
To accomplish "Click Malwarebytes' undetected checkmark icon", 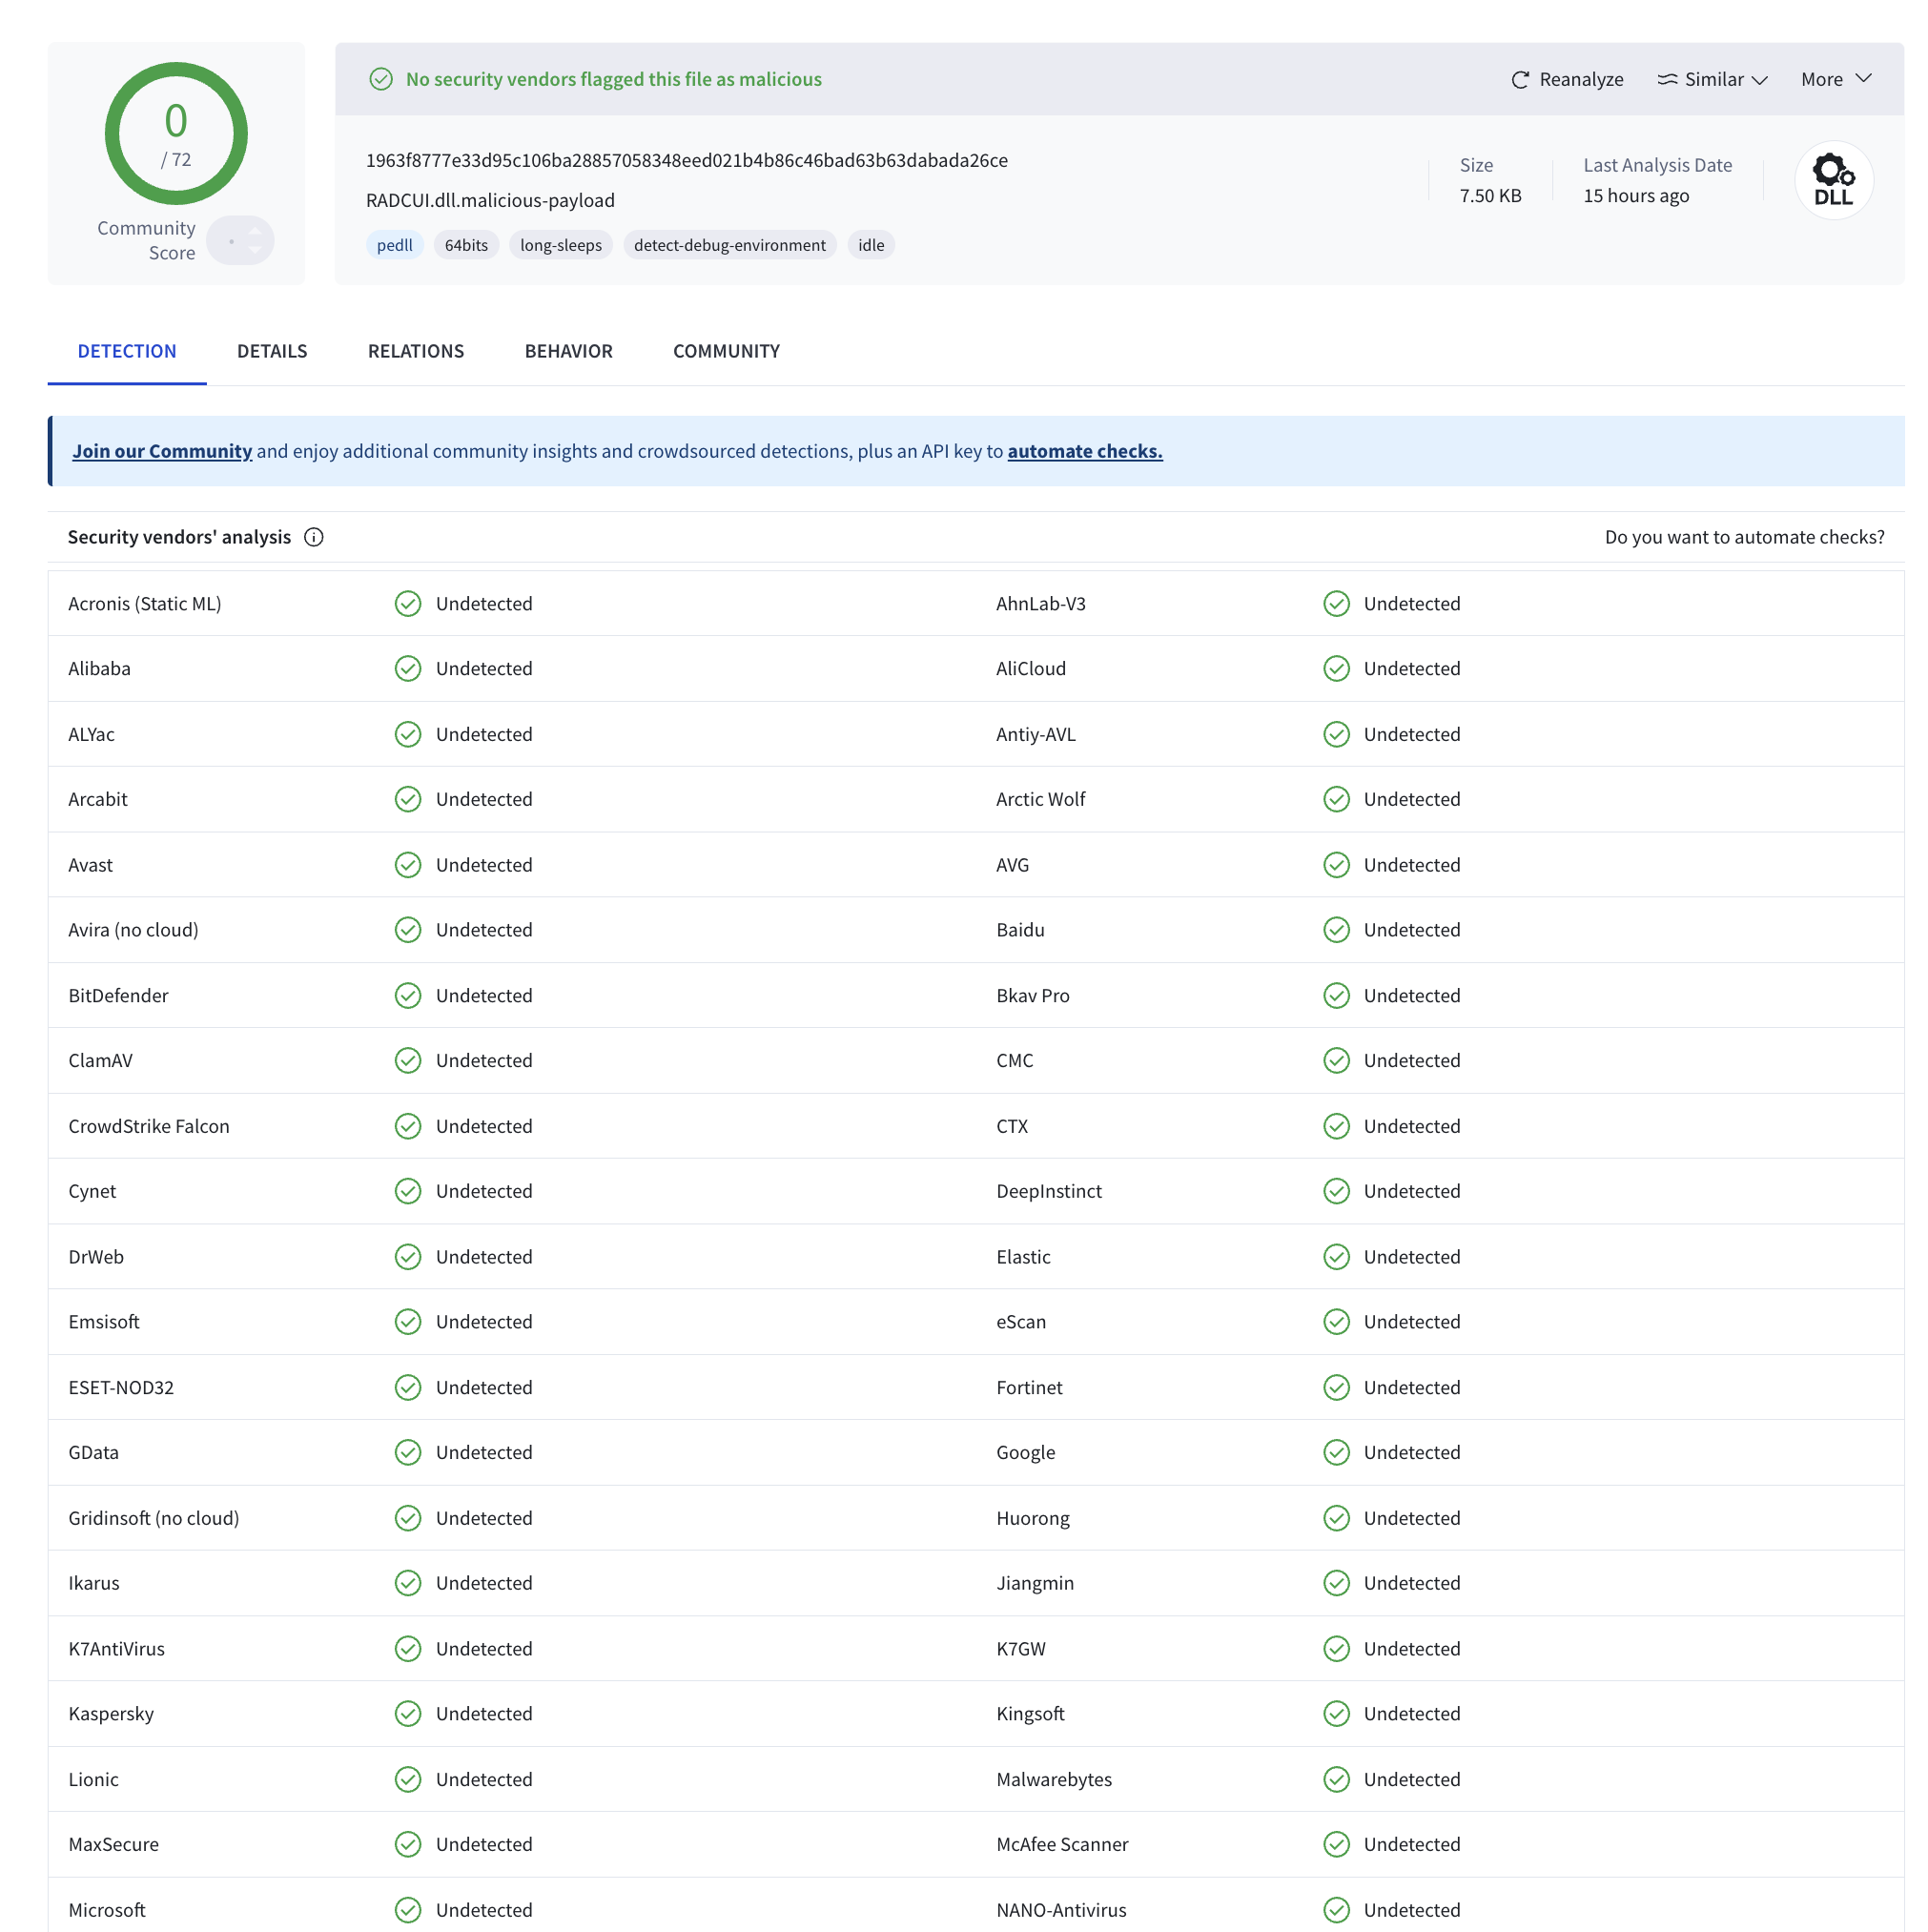I will coord(1336,1779).
